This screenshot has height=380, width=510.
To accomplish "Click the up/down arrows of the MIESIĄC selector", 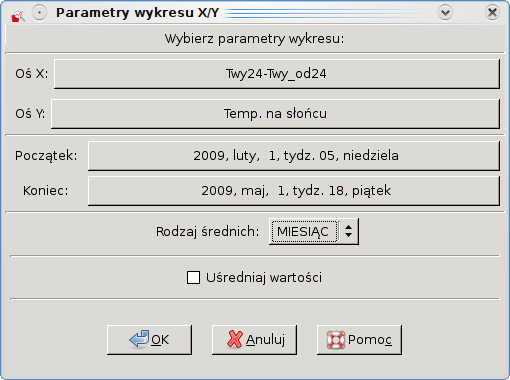I will click(x=349, y=231).
